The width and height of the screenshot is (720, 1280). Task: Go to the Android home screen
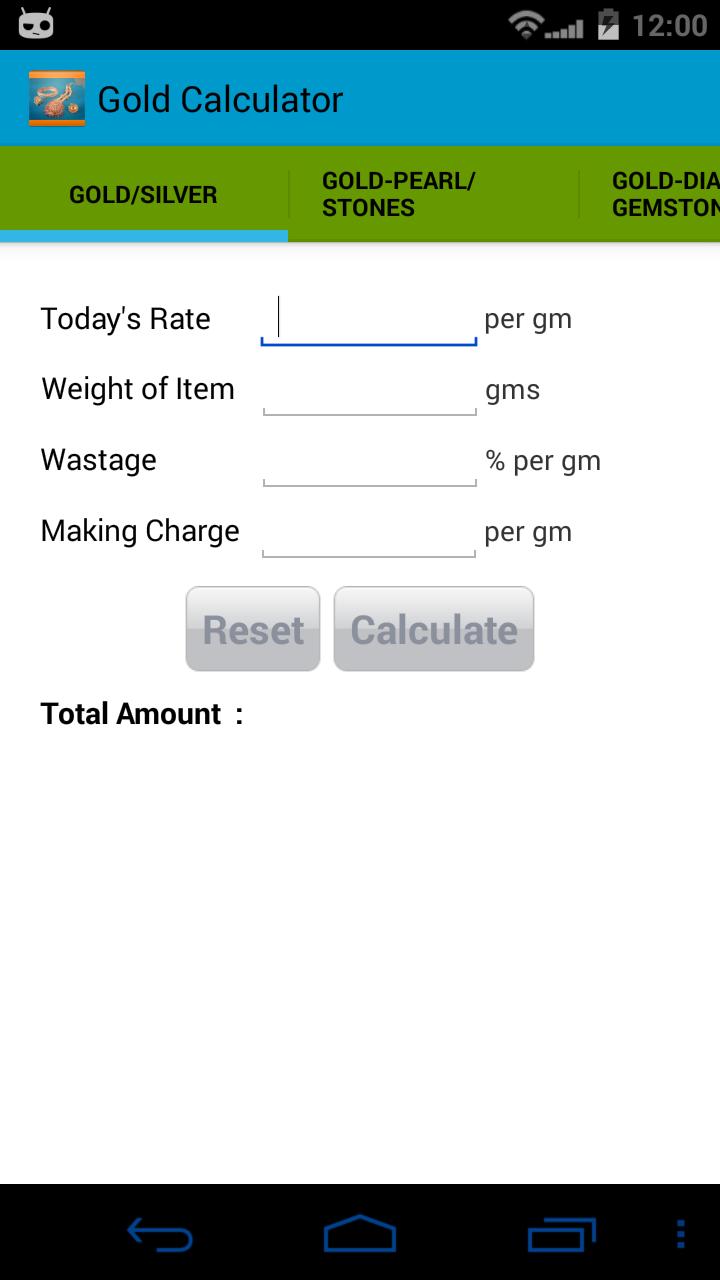click(x=360, y=1235)
